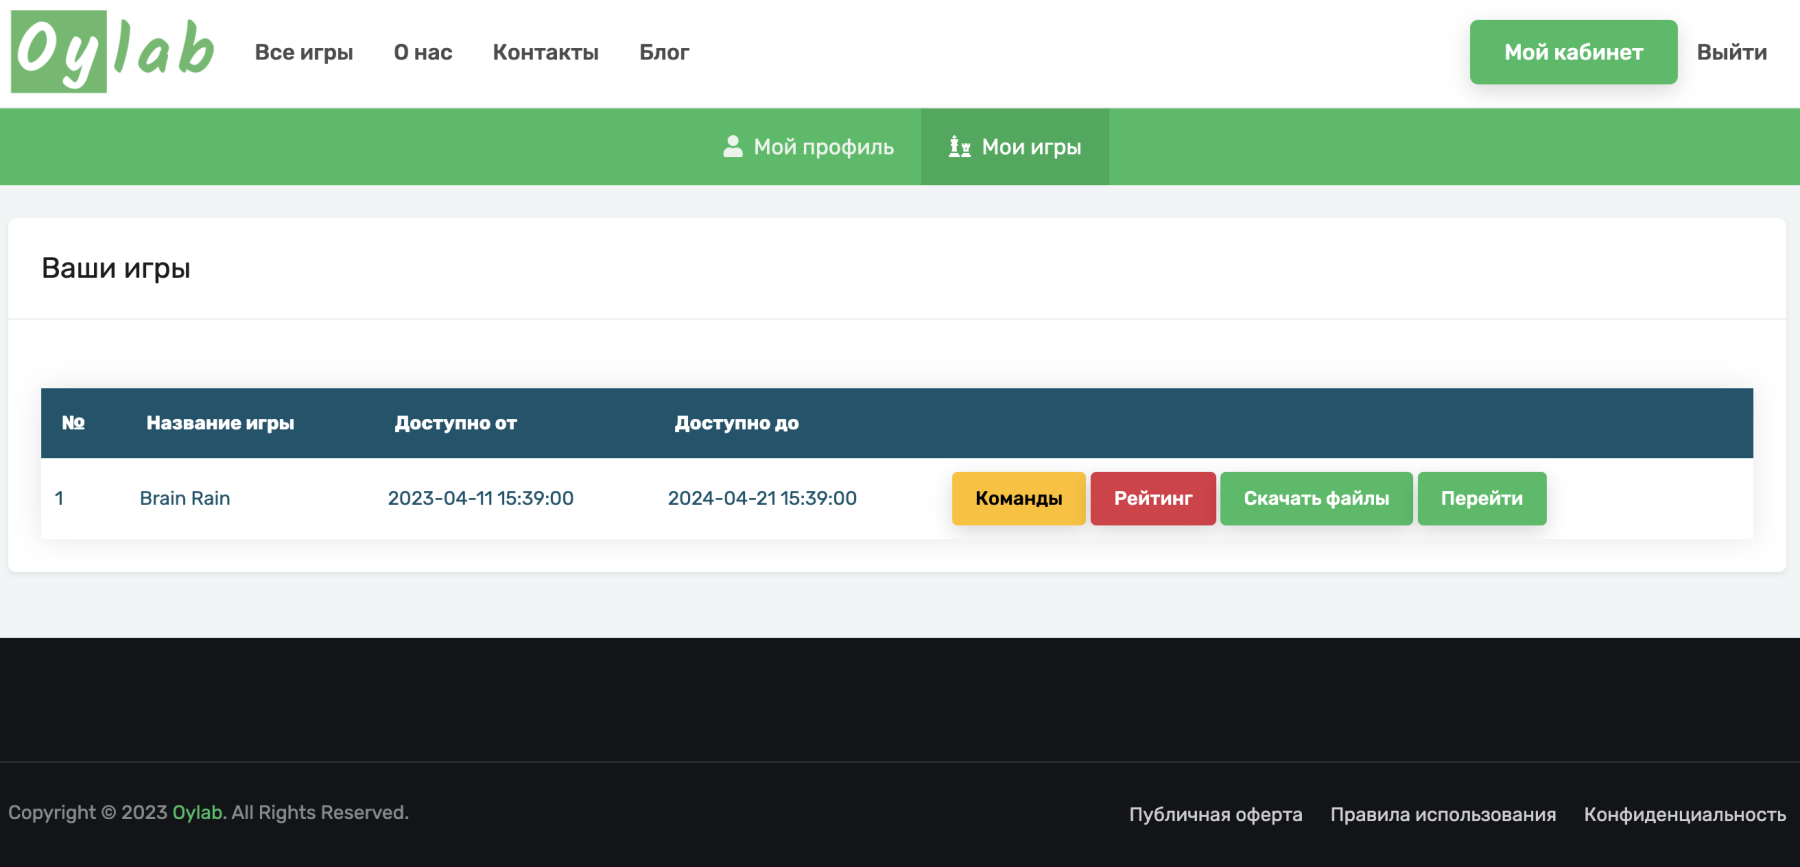Open the Публичная оферта link
Image resolution: width=1800 pixels, height=867 pixels.
click(1216, 814)
